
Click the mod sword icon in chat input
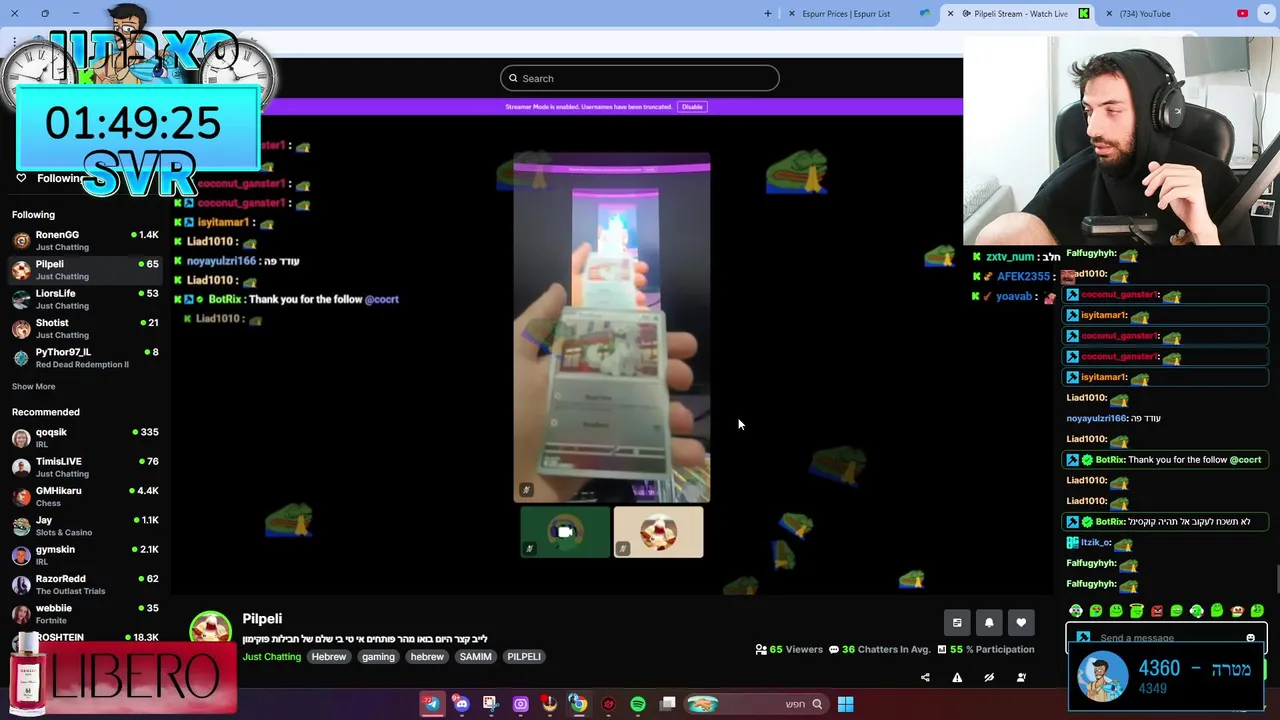pyautogui.click(x=1082, y=638)
